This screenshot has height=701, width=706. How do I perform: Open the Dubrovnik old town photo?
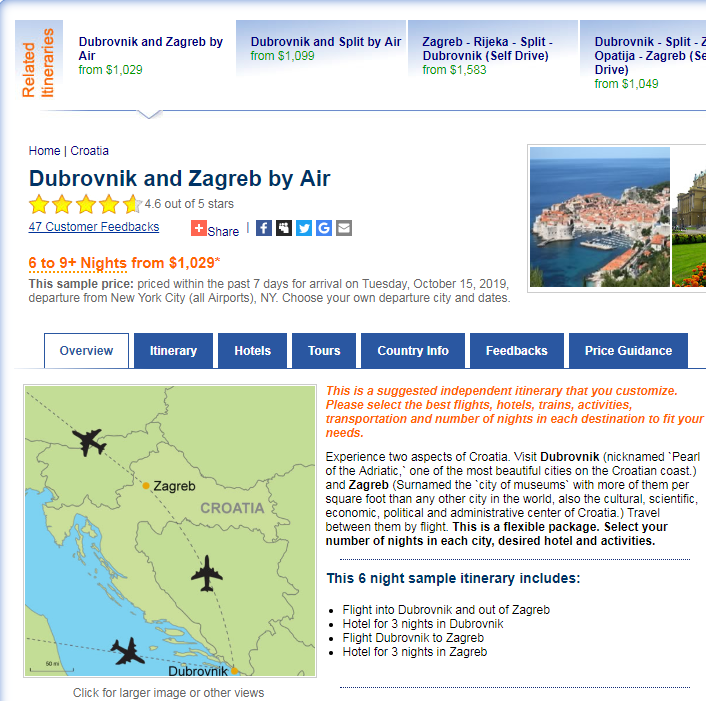coord(599,216)
